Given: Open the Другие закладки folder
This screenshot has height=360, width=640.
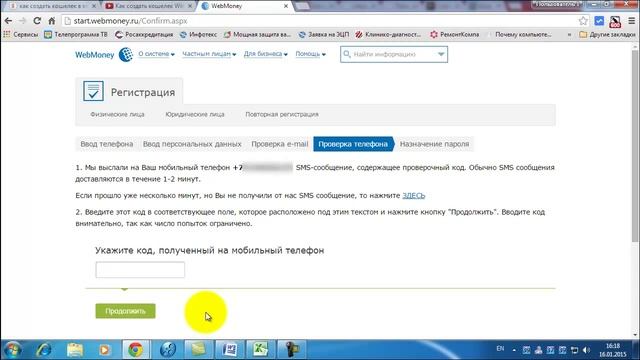Looking at the screenshot, I should tap(607, 35).
